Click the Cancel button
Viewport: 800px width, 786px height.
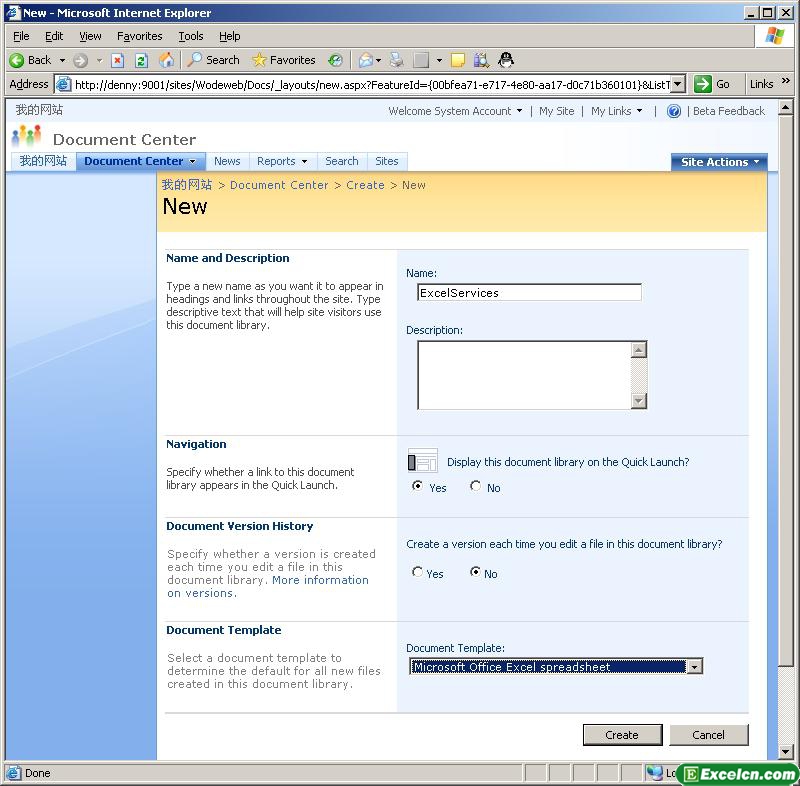tap(709, 735)
